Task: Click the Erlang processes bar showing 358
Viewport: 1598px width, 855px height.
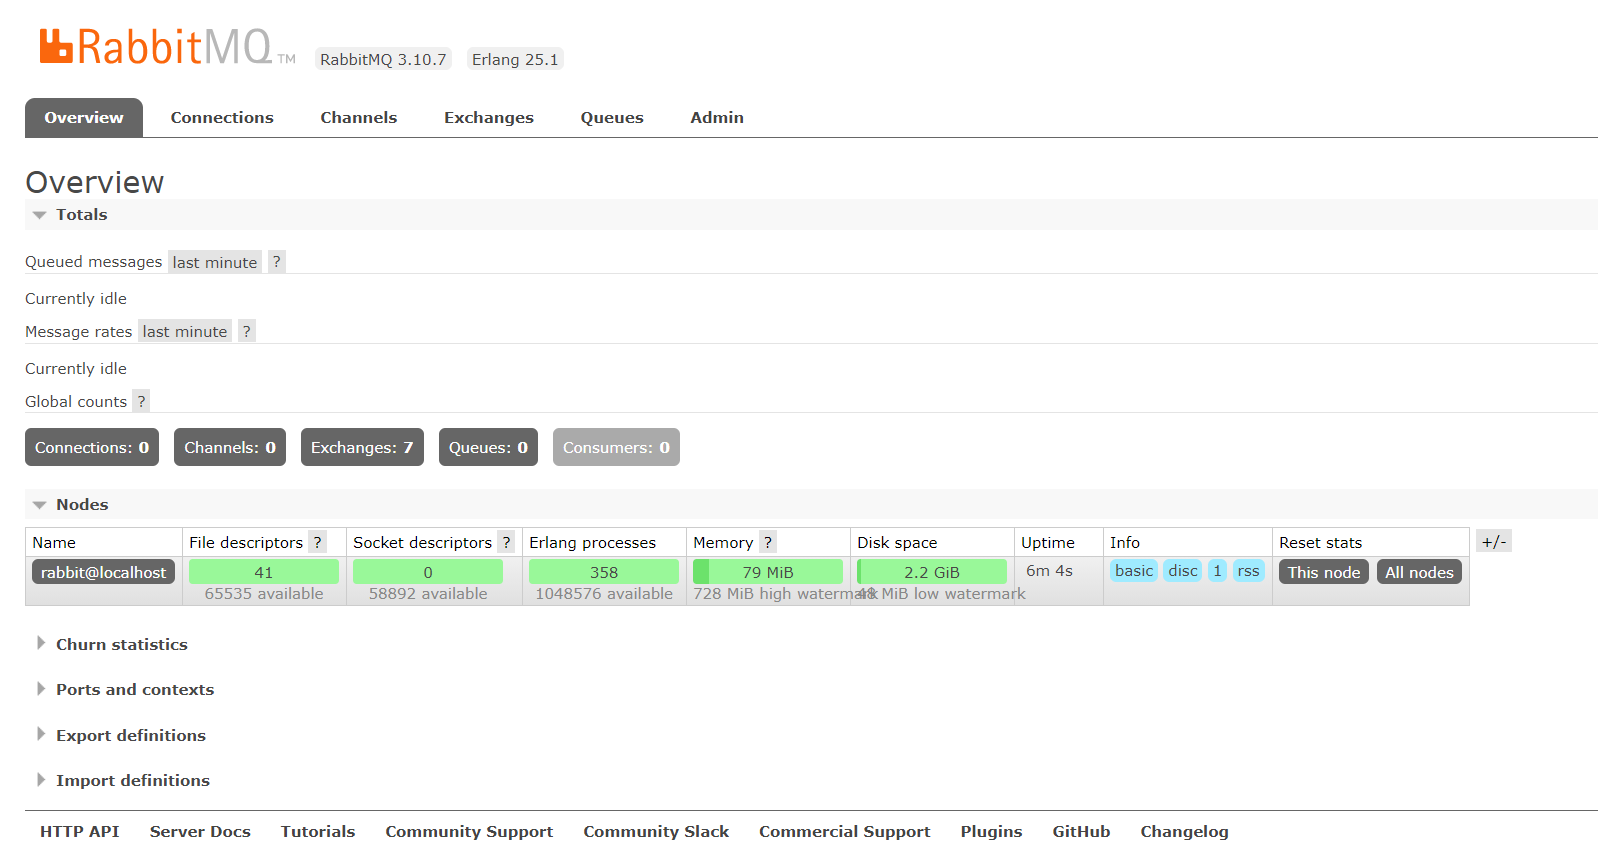Action: pyautogui.click(x=604, y=572)
